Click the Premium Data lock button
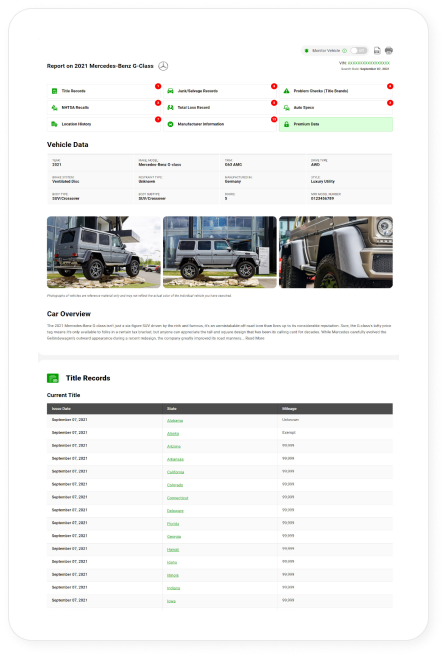The height and width of the screenshot is (657, 445). [336, 124]
